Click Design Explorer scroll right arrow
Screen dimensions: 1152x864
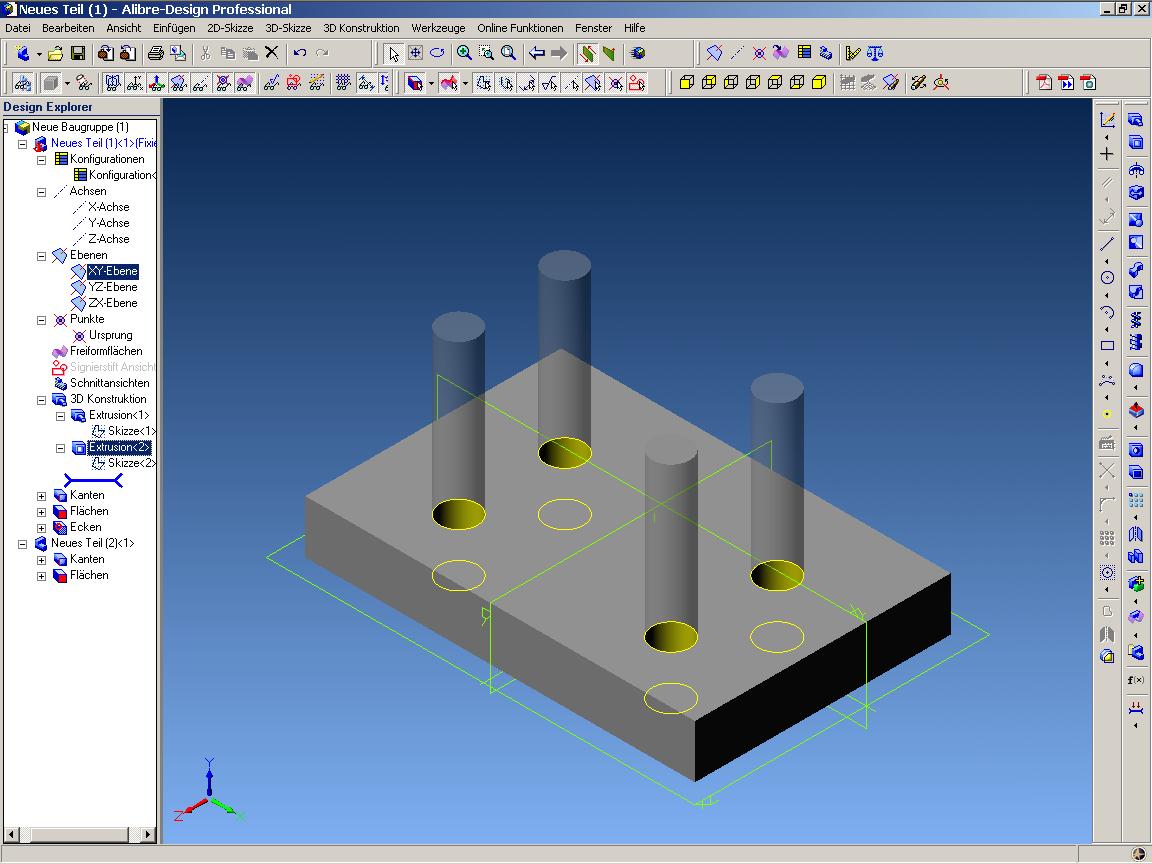(x=148, y=835)
